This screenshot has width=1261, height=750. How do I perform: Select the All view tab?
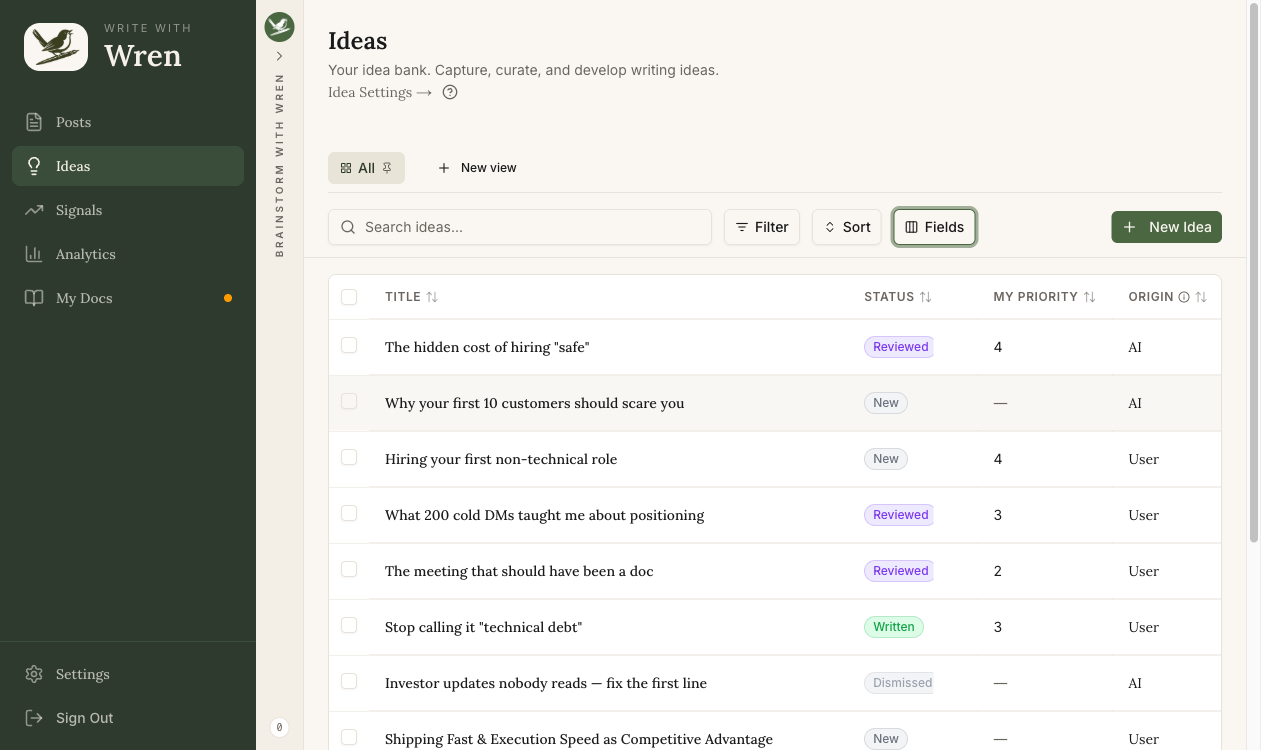point(366,168)
